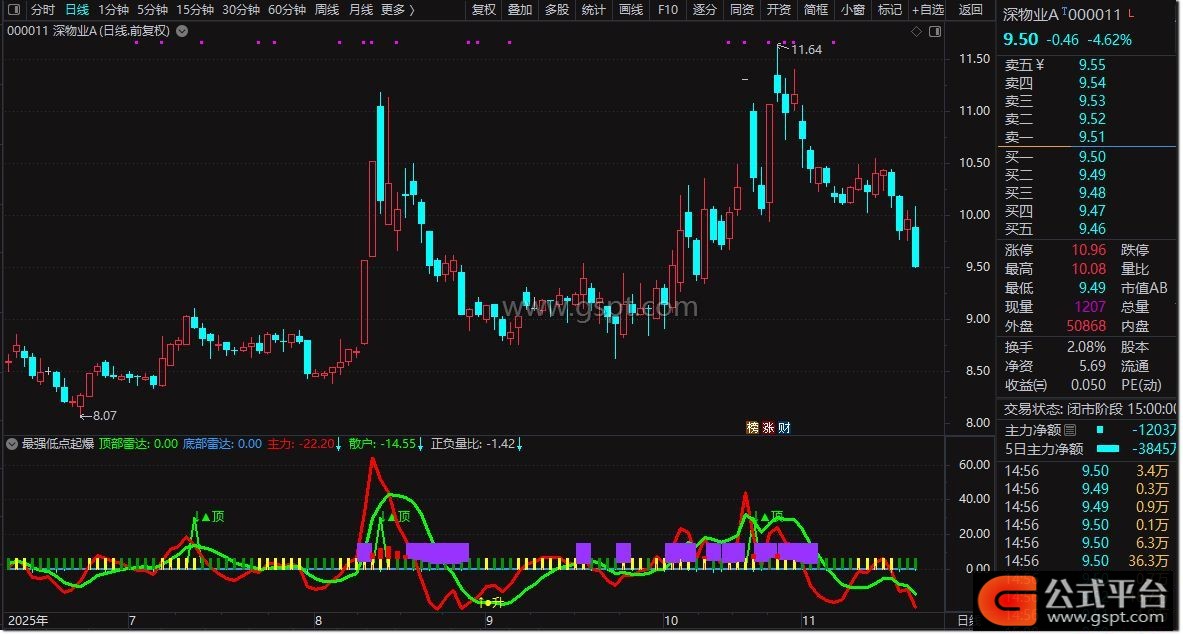Image resolution: width=1183 pixels, height=634 pixels.
Task: Click the diamond marker icon above chart
Action: tap(915, 31)
